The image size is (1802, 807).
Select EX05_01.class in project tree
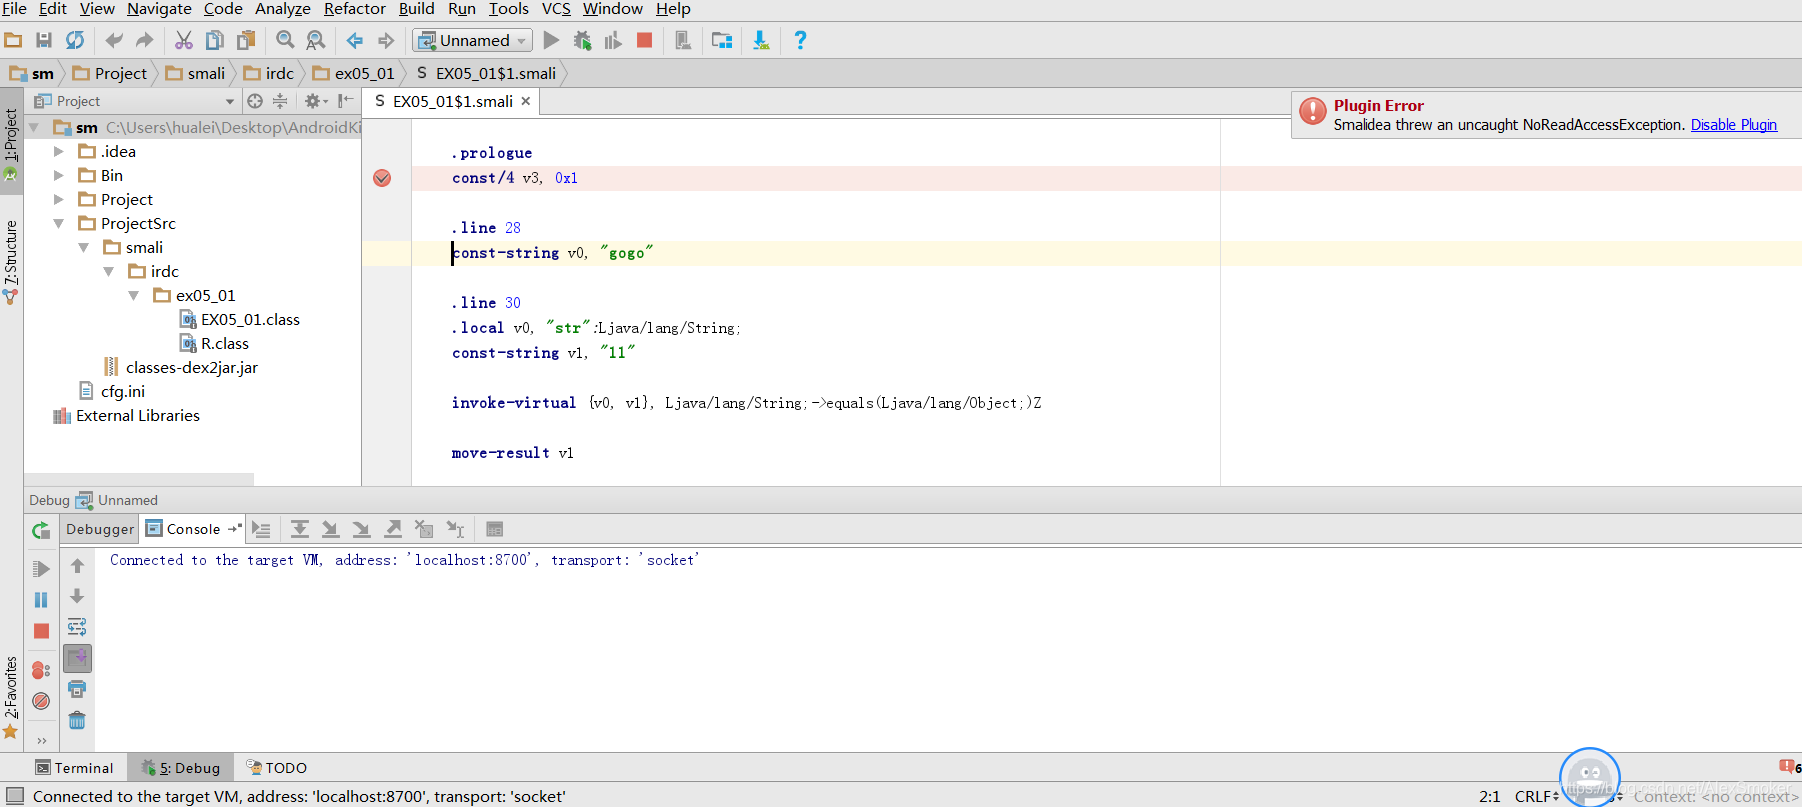point(239,320)
